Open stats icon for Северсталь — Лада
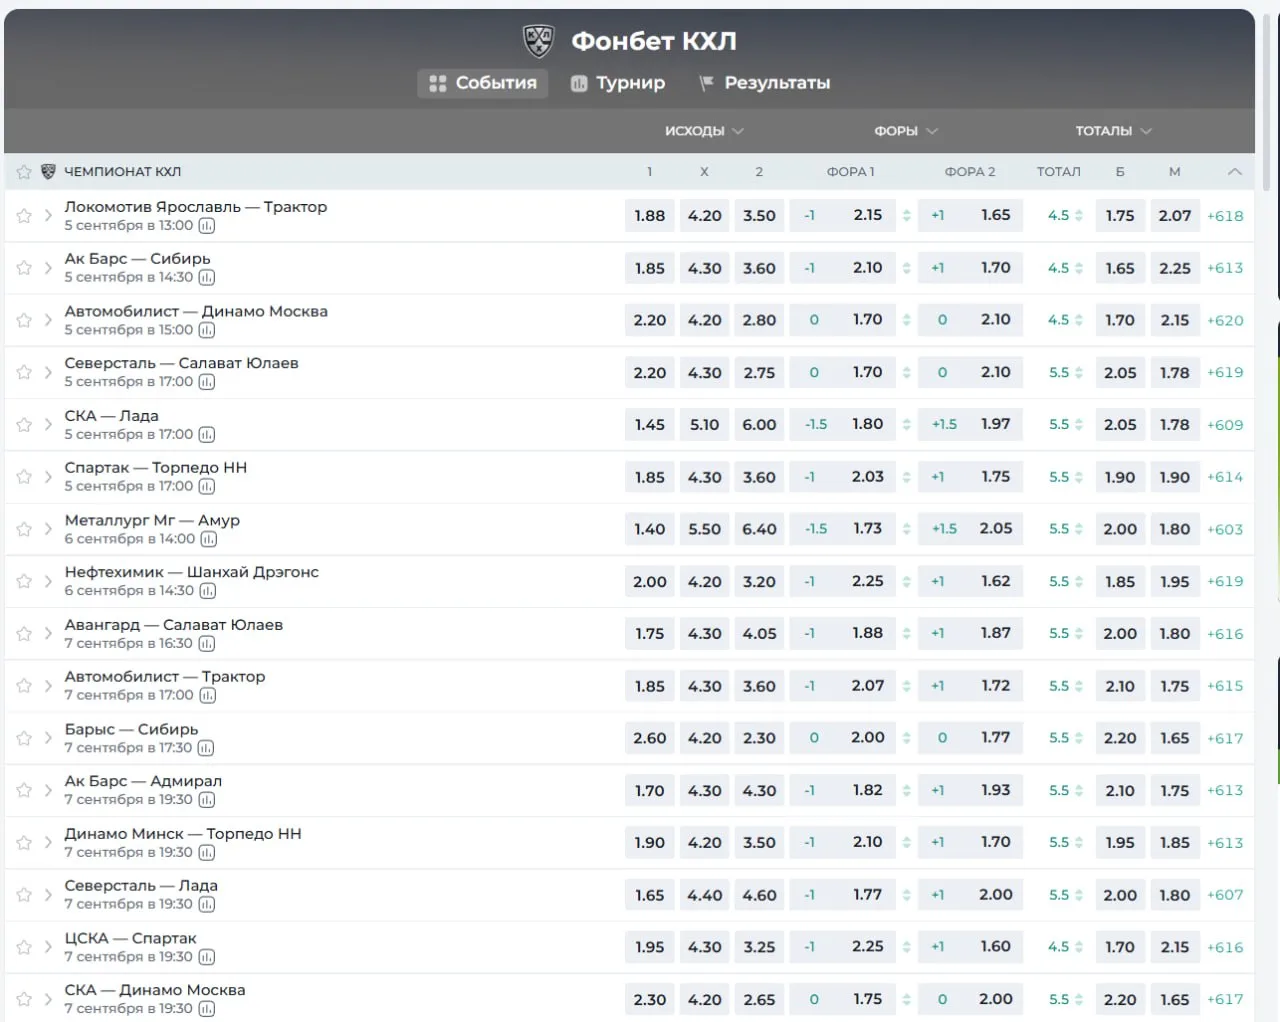Image resolution: width=1280 pixels, height=1022 pixels. (x=206, y=905)
